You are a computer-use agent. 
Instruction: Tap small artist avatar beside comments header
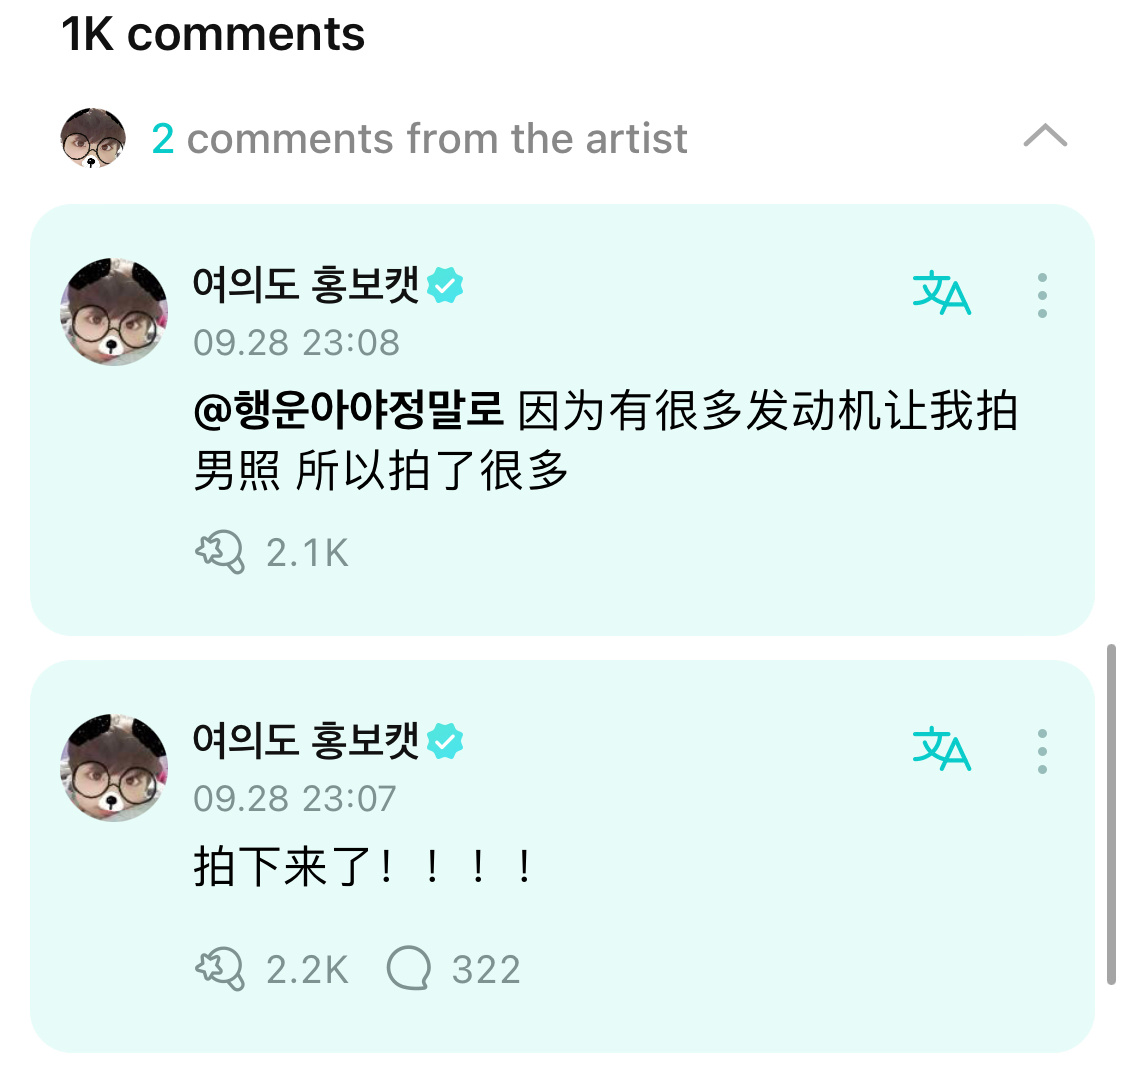coord(93,138)
